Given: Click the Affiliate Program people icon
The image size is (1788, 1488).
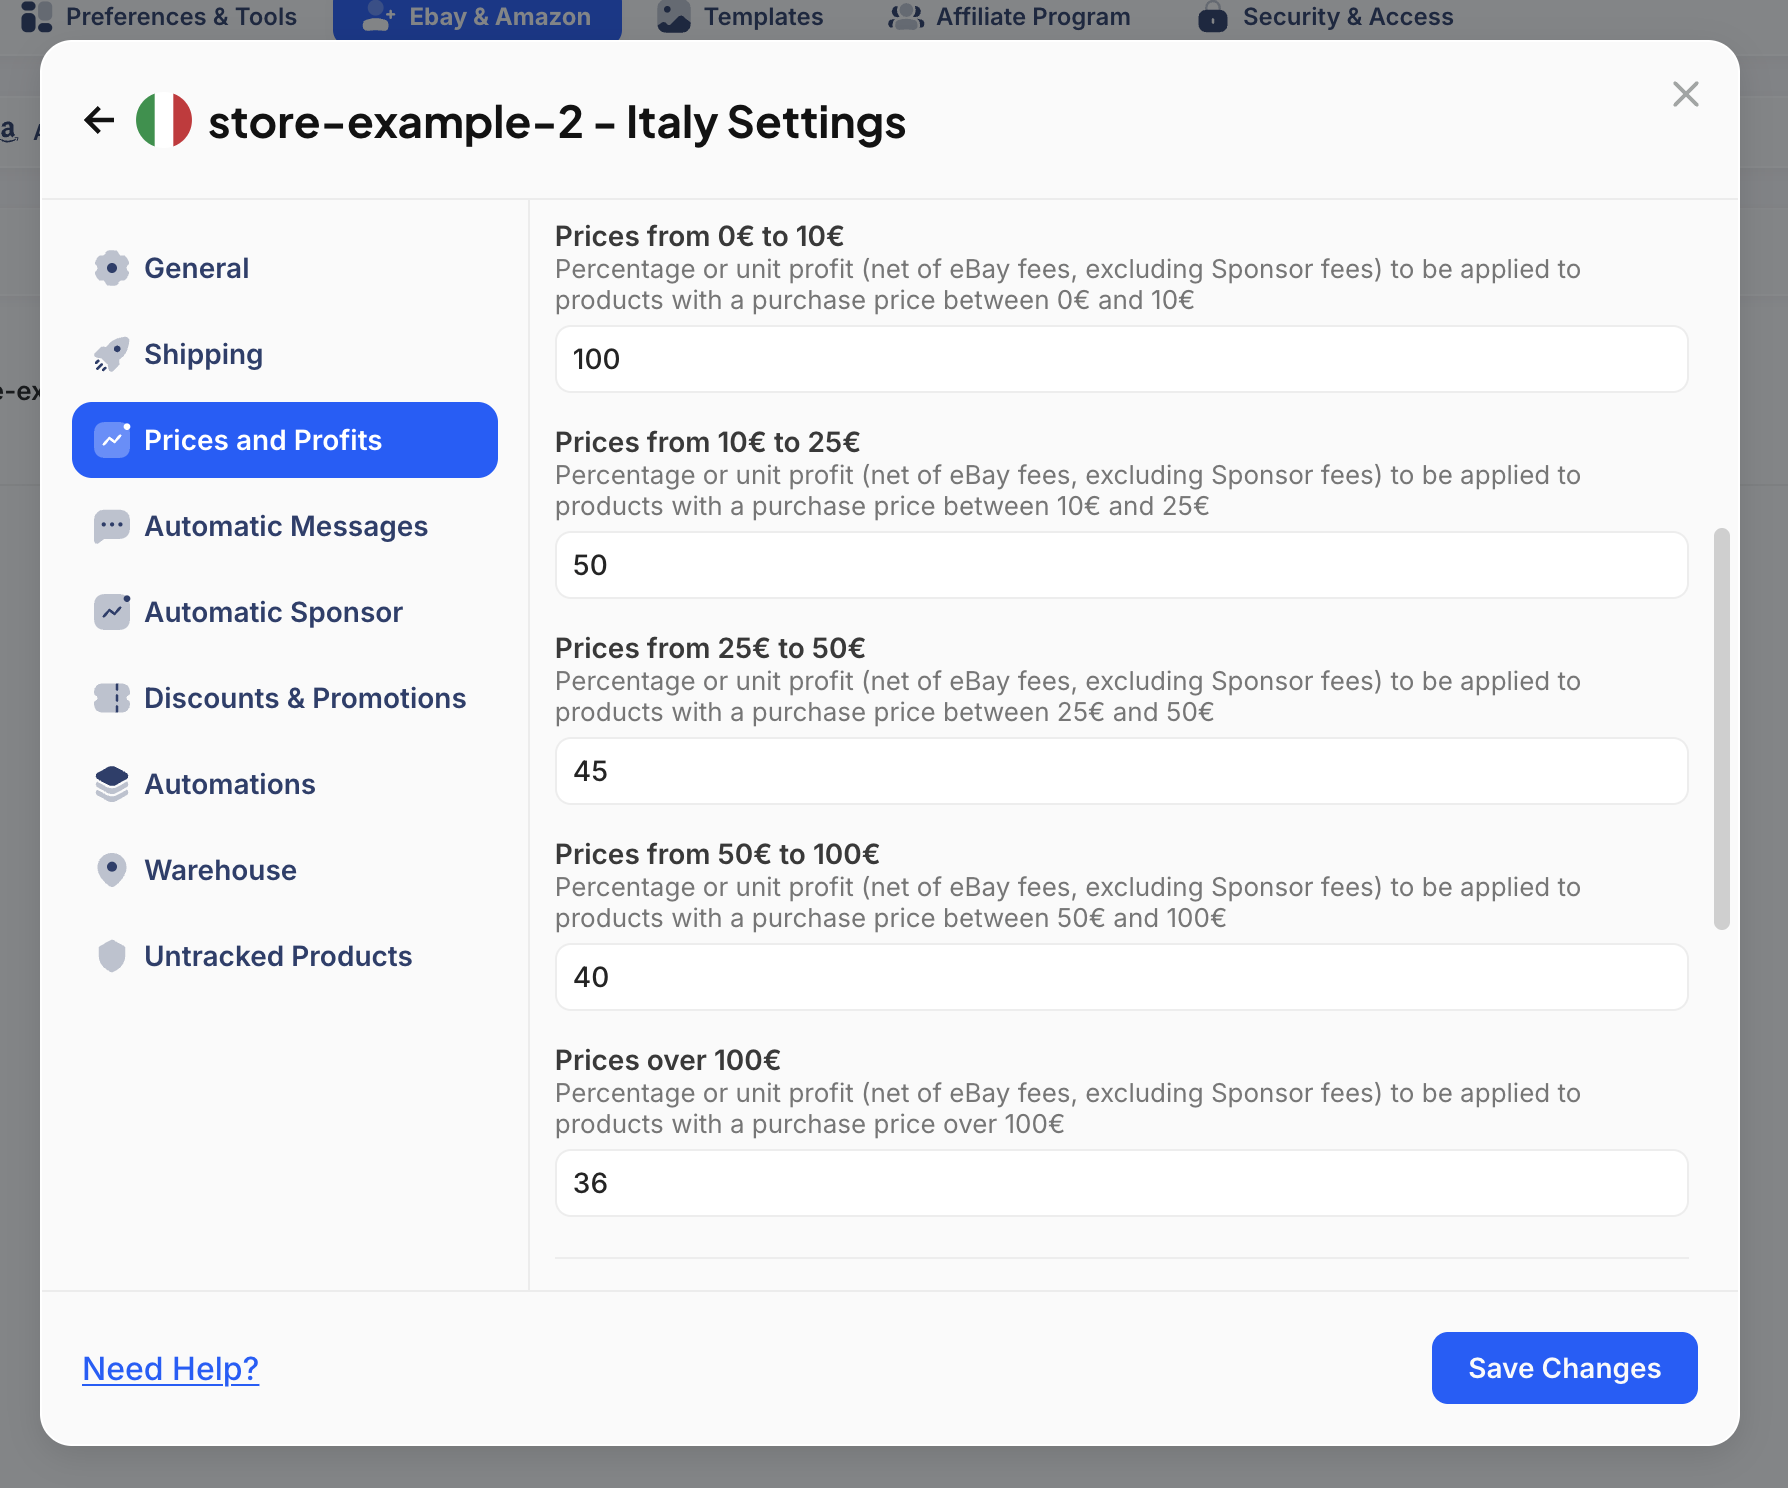Looking at the screenshot, I should (x=906, y=17).
